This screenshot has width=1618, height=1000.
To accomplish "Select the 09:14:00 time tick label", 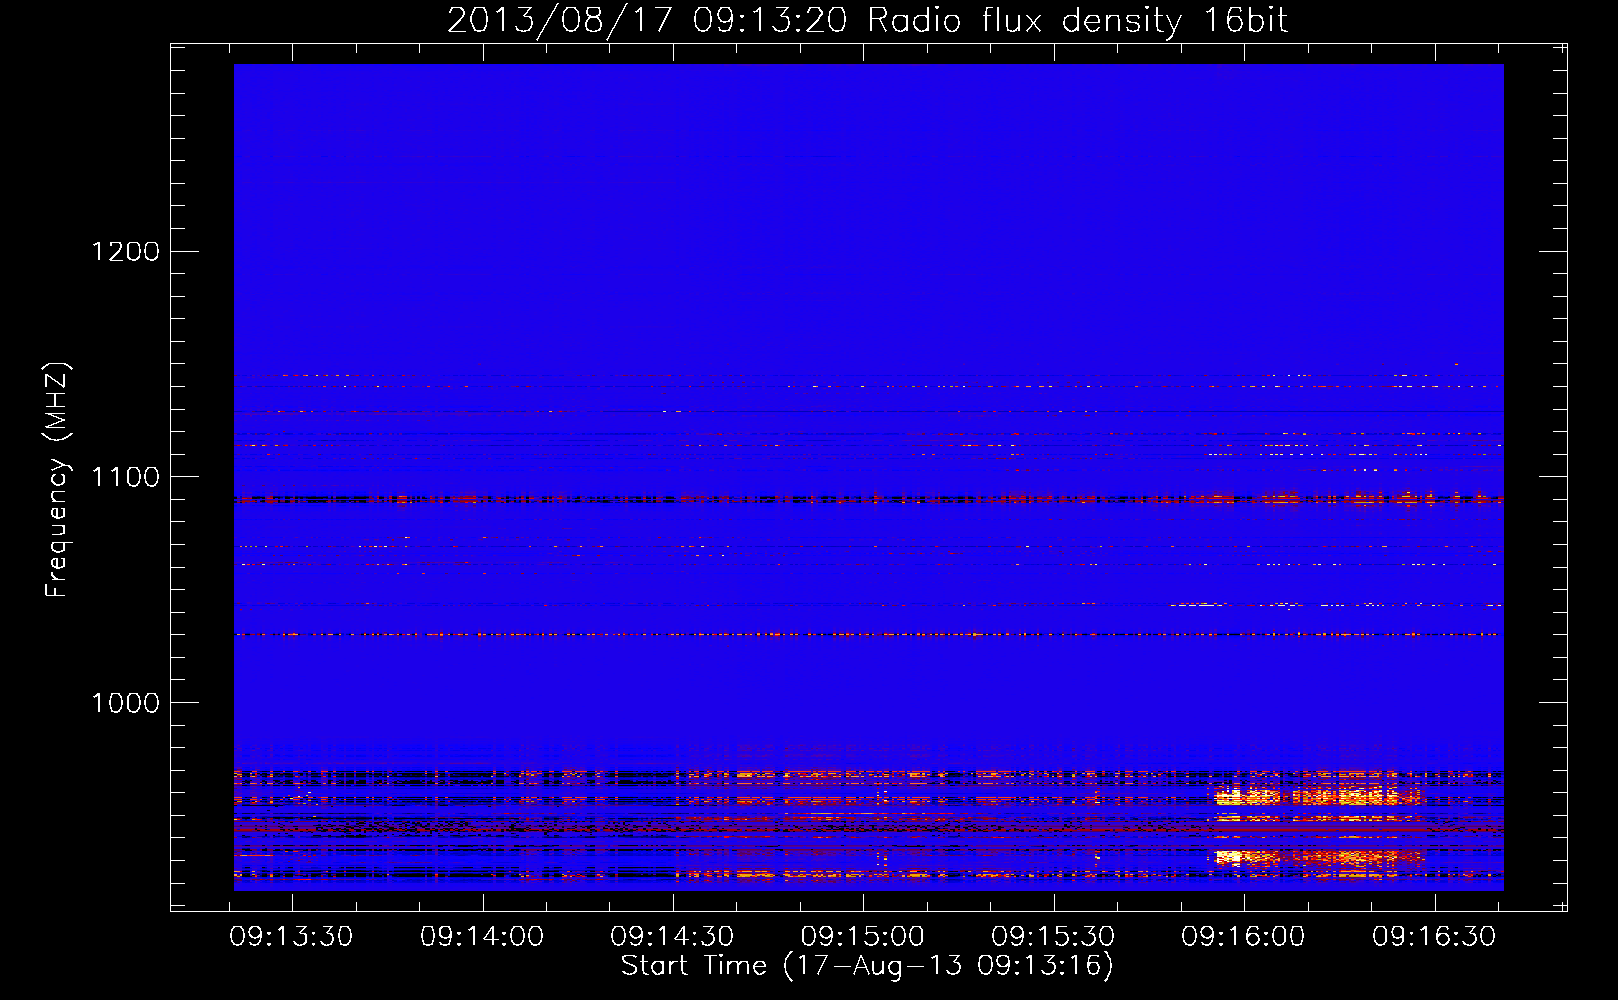I will tap(482, 936).
